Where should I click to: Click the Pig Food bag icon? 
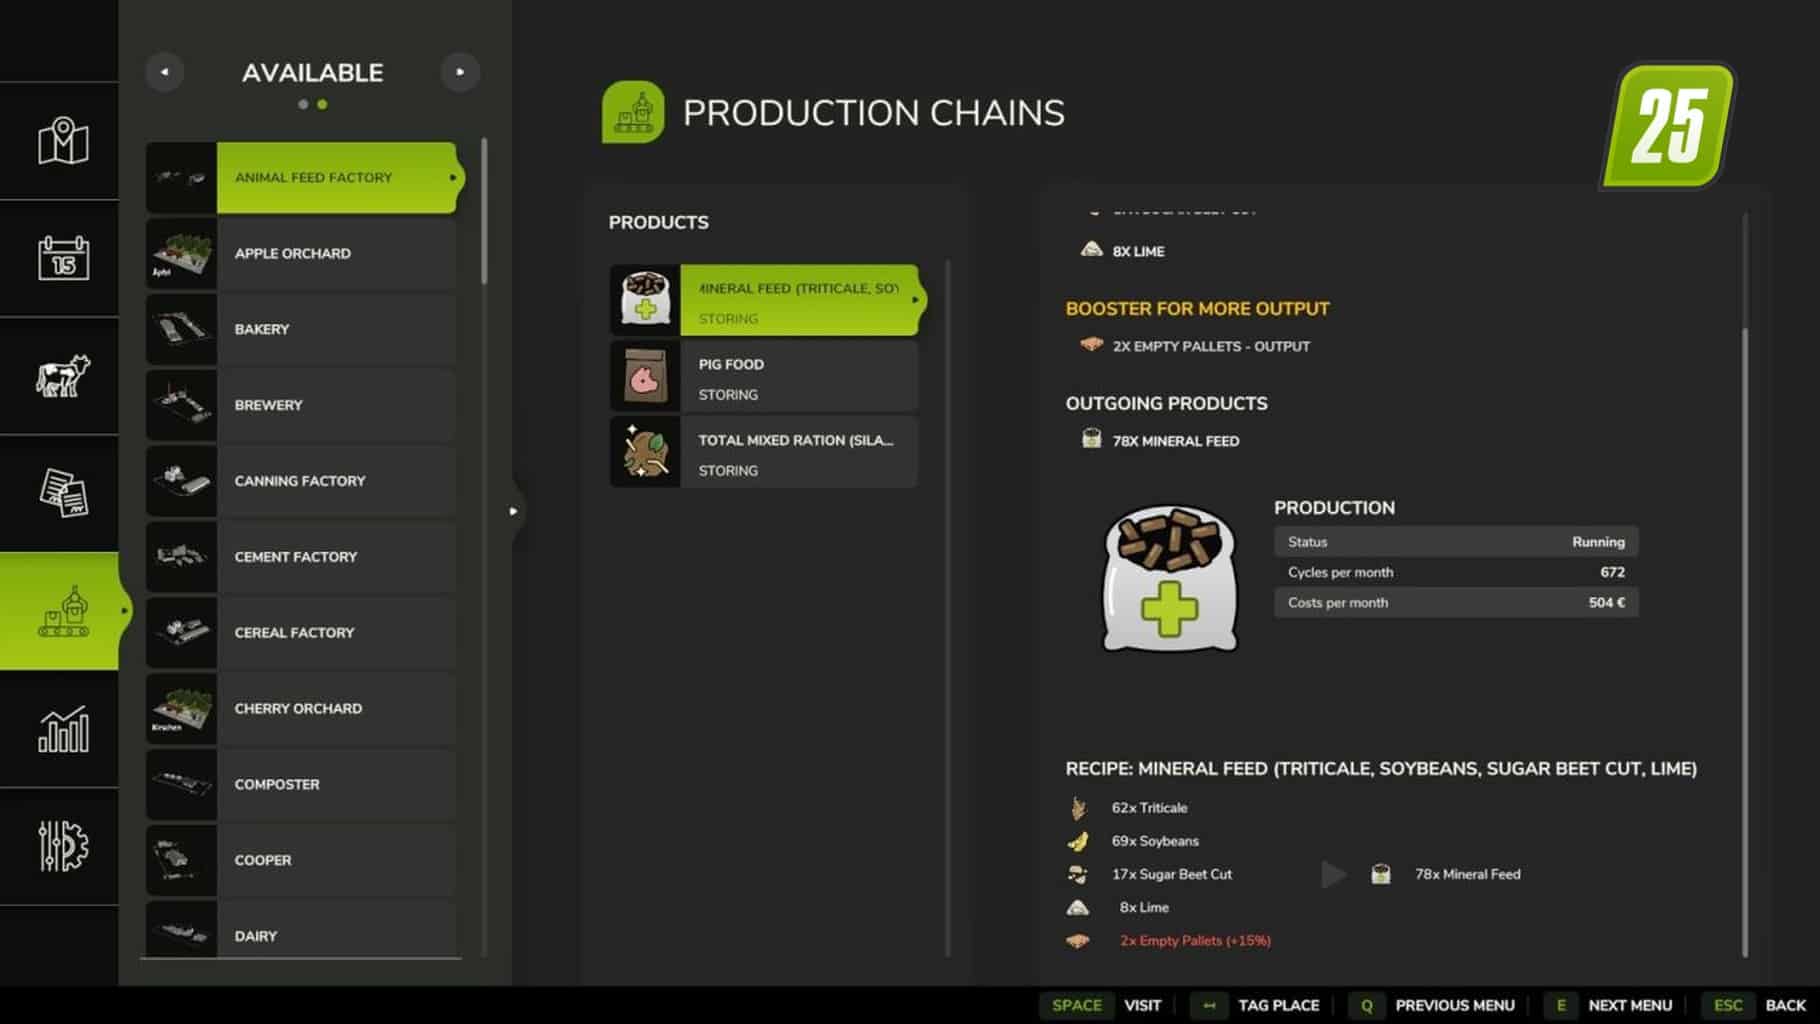coord(645,376)
